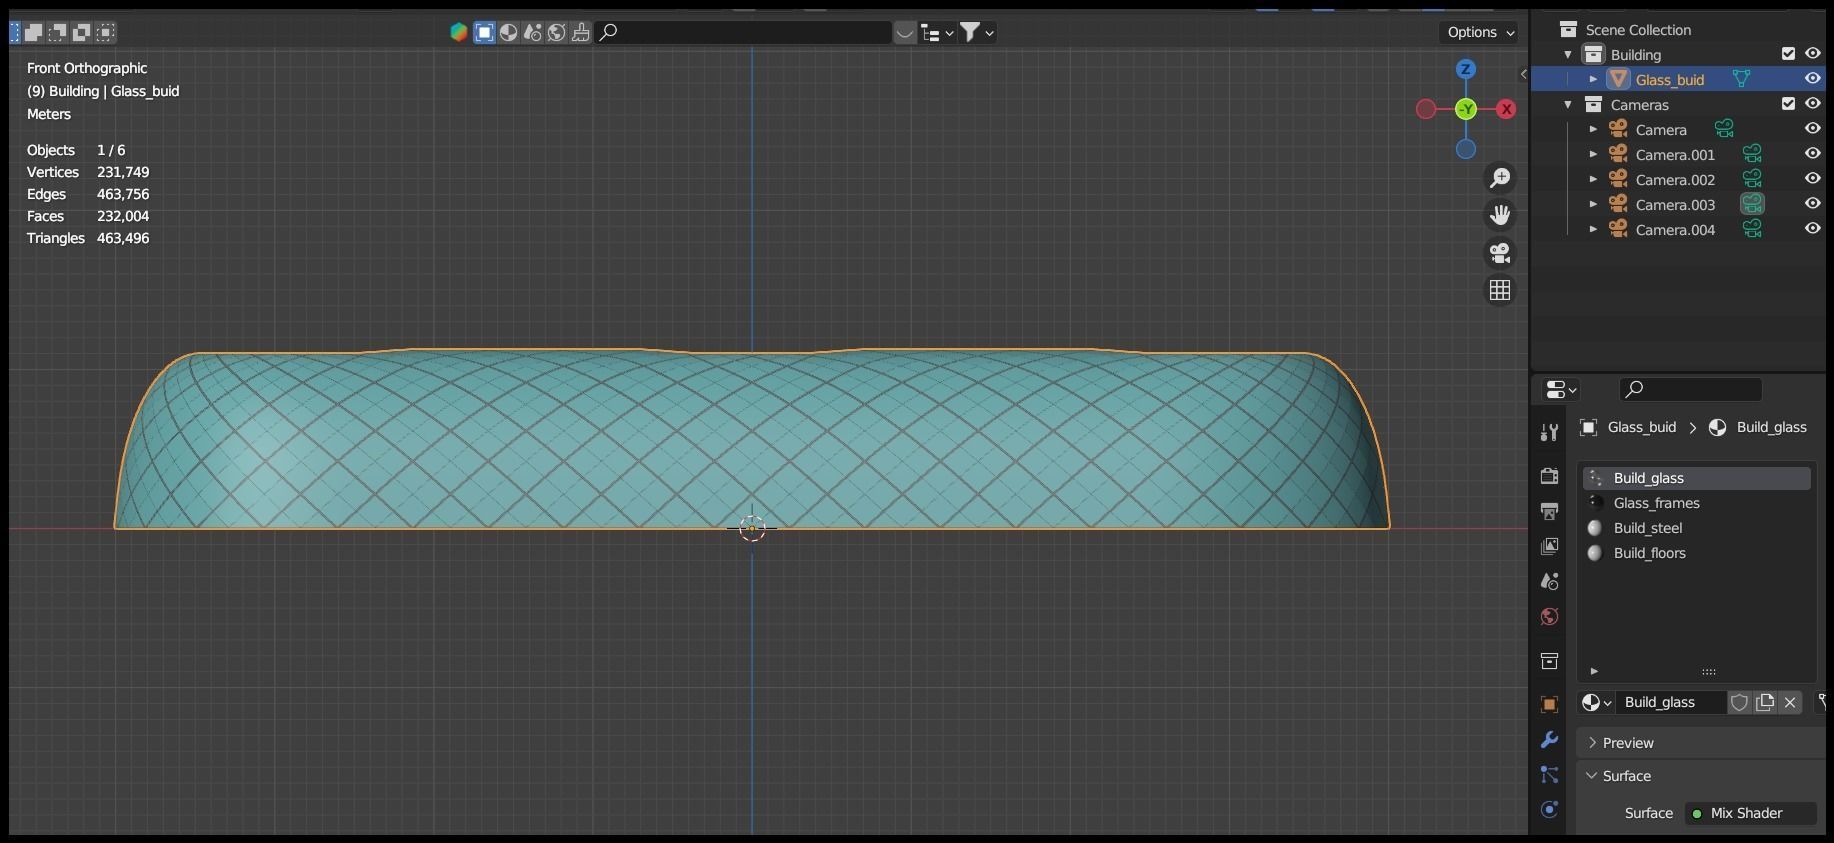The height and width of the screenshot is (843, 1834).
Task: Click the world globe header icon
Action: click(x=557, y=32)
